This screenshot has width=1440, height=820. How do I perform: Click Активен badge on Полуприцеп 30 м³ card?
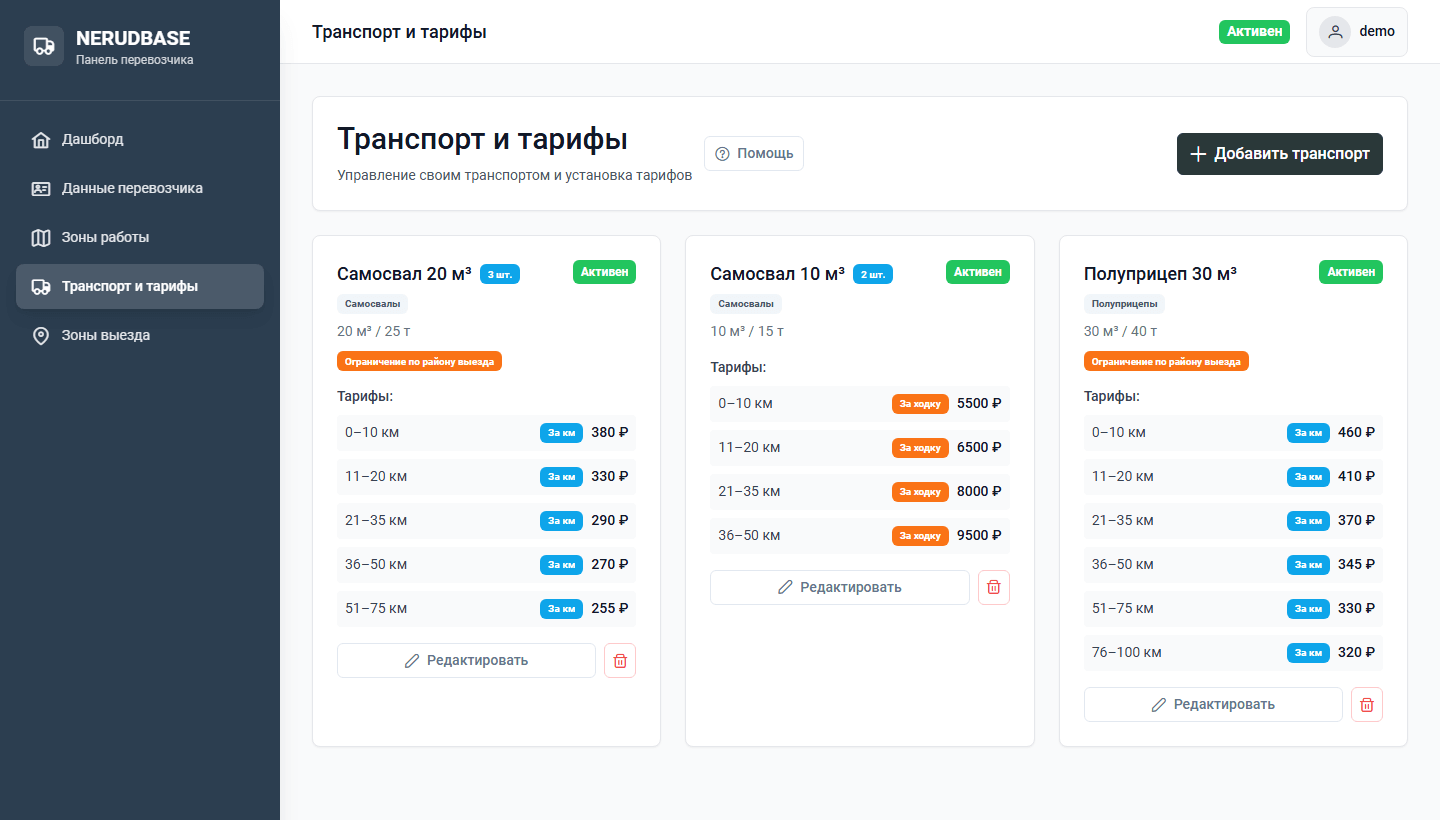coord(1351,272)
